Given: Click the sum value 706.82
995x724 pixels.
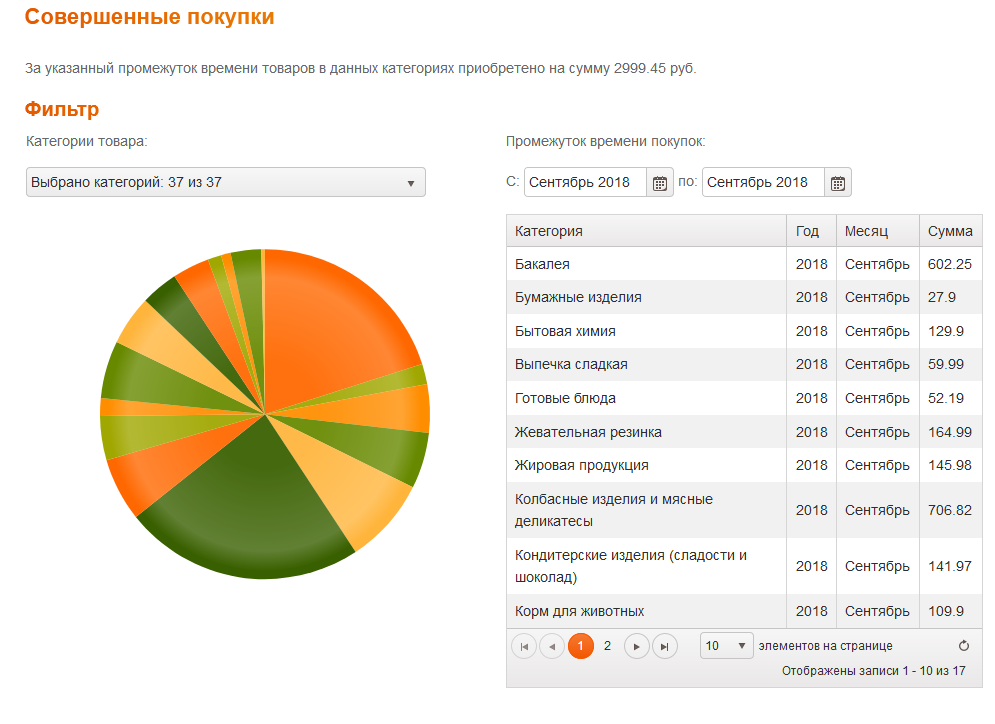Looking at the screenshot, I should (x=949, y=510).
